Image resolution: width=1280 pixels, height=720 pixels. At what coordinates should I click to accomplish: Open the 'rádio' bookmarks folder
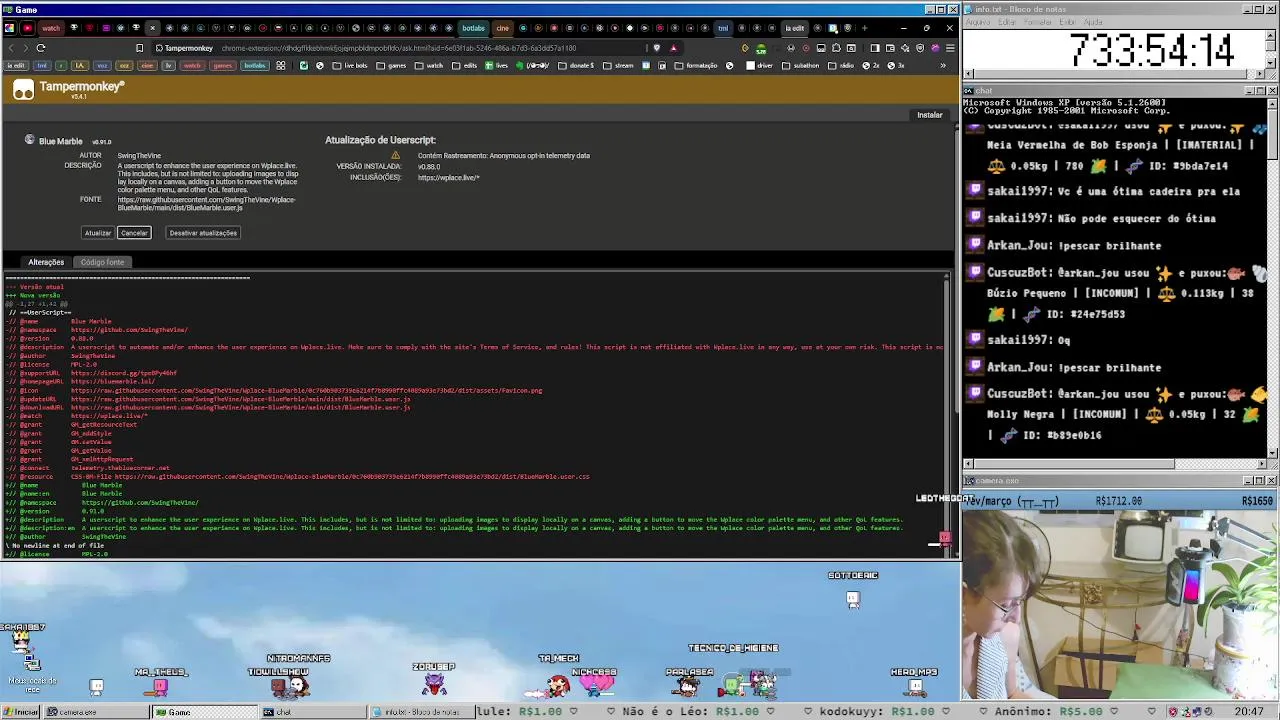pos(839,66)
